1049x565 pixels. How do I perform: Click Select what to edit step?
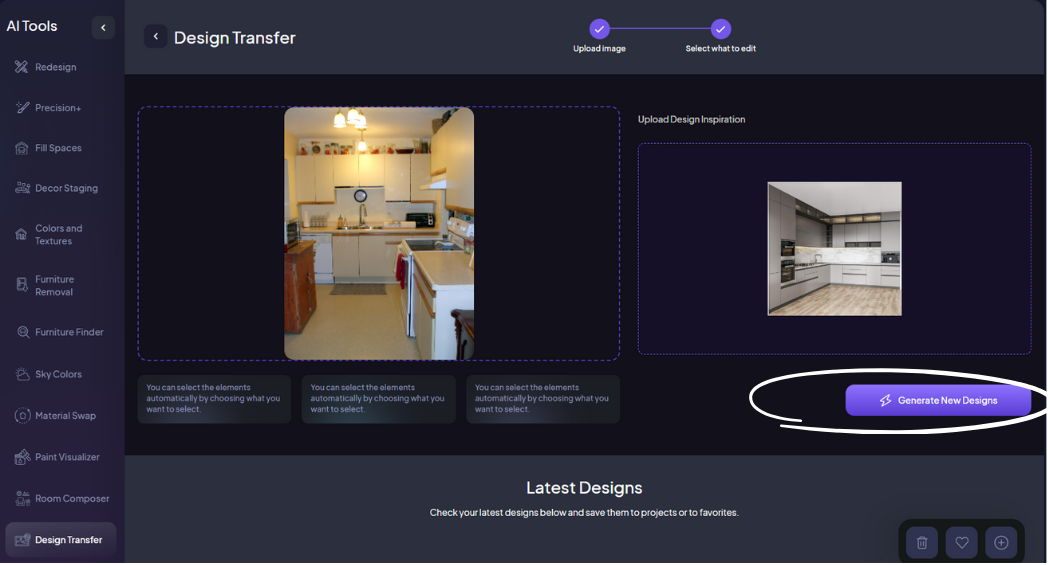[721, 29]
